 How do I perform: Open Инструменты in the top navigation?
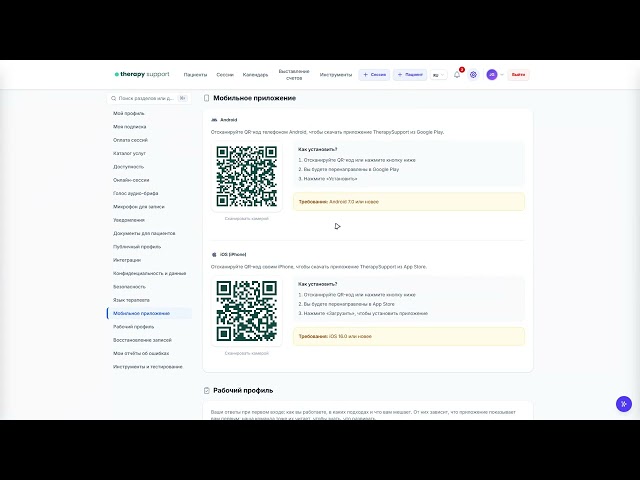point(336,75)
